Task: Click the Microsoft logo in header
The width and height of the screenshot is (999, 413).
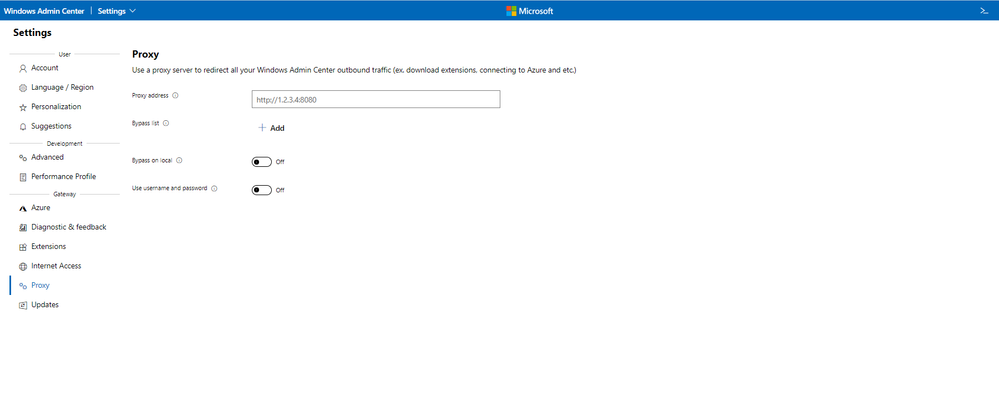Action: 529,11
